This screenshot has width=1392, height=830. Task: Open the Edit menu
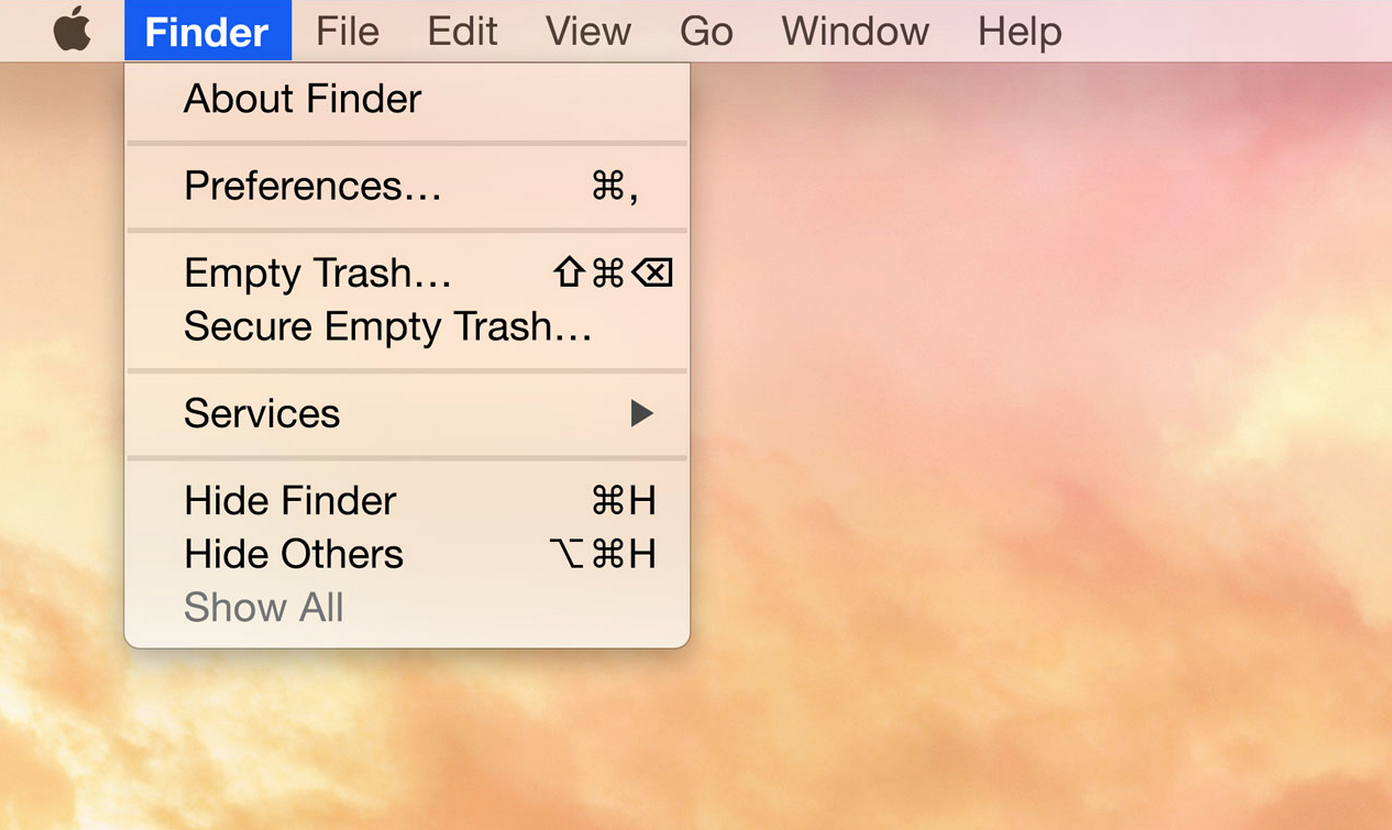click(462, 31)
